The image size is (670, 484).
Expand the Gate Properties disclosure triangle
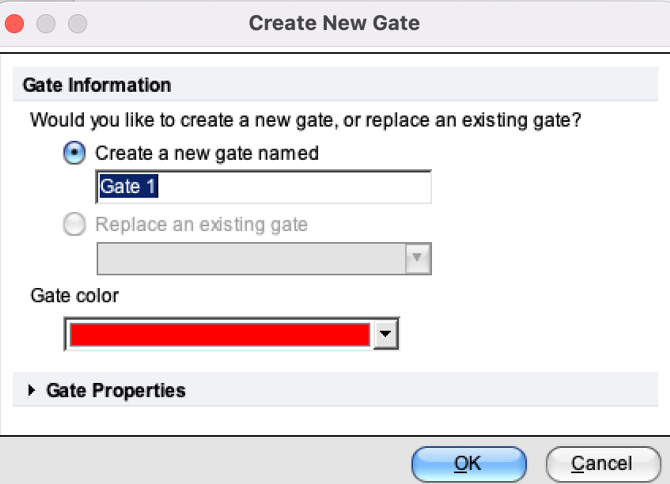(32, 391)
